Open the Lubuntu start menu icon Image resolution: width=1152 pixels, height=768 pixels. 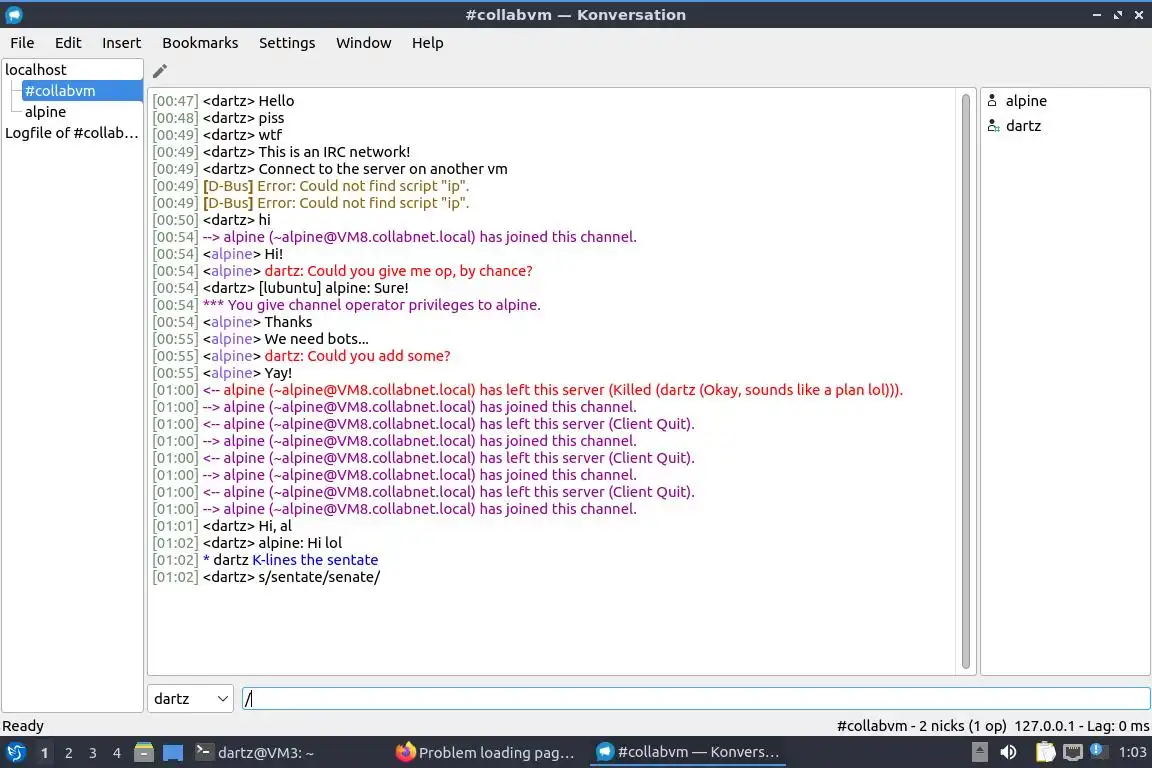[x=15, y=753]
